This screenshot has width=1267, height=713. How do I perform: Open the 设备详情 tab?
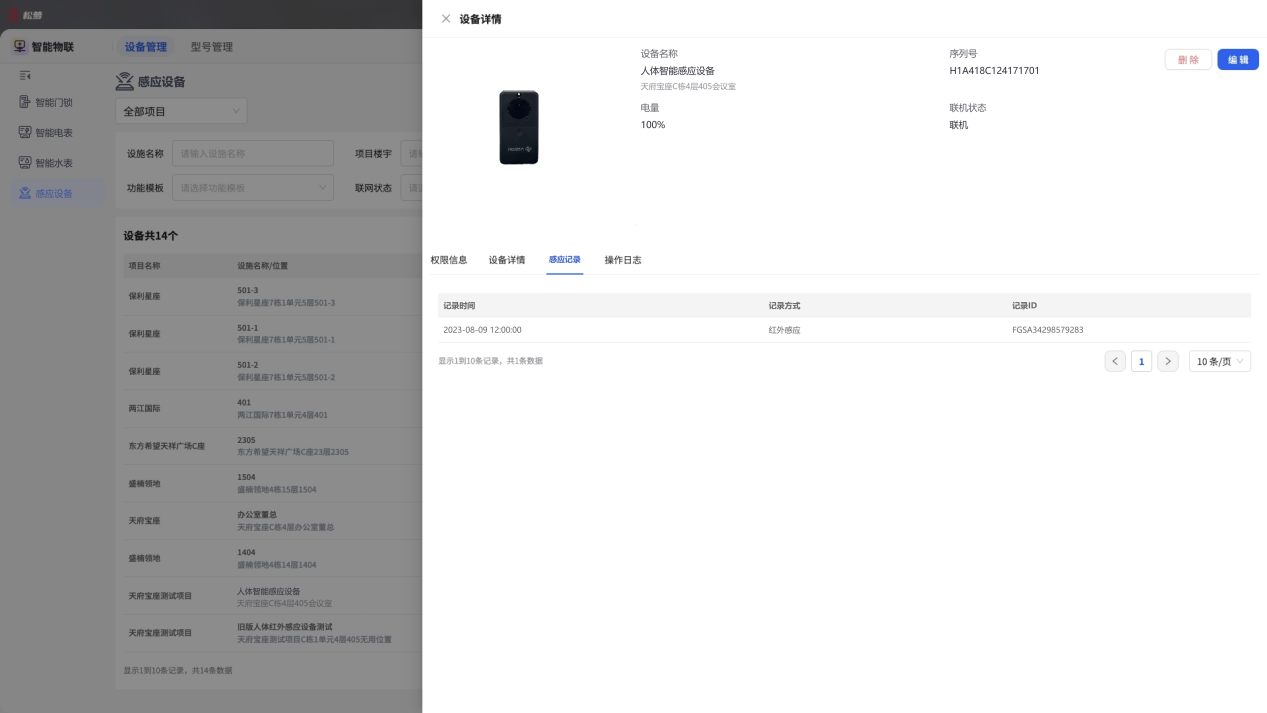(x=507, y=260)
